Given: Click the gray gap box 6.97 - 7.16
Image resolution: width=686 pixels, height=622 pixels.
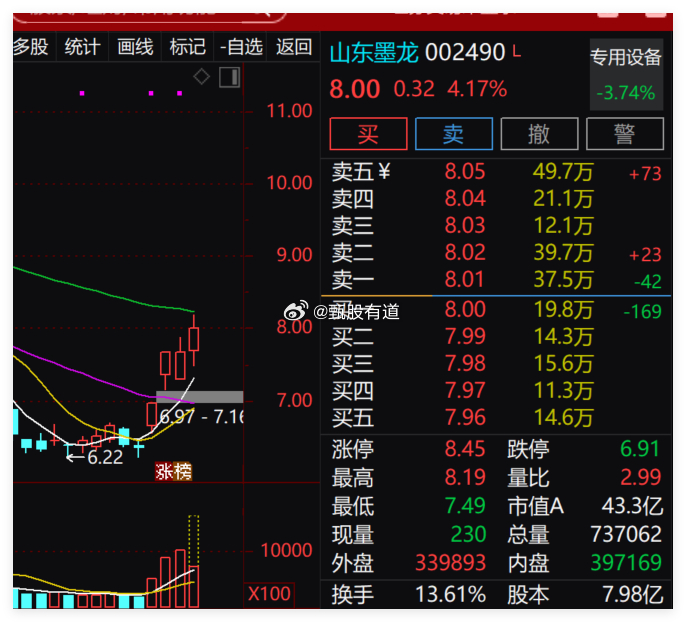Looking at the screenshot, I should [x=200, y=397].
